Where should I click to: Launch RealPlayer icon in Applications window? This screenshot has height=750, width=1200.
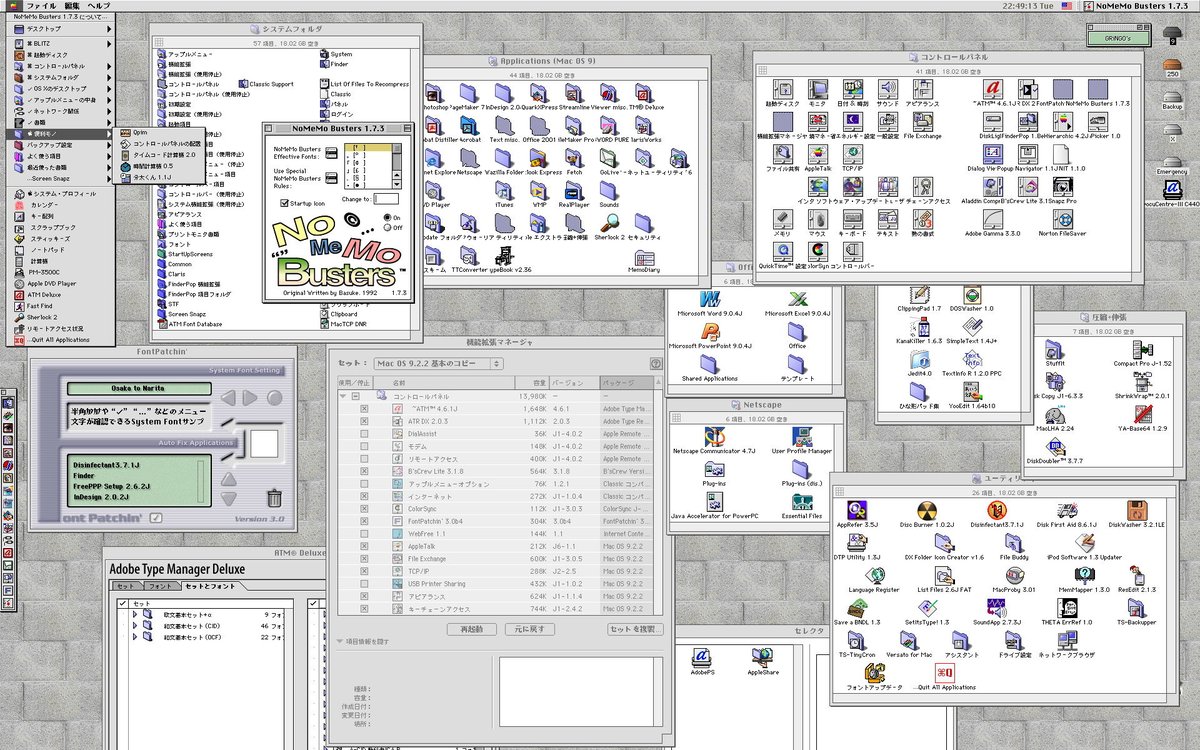point(573,190)
